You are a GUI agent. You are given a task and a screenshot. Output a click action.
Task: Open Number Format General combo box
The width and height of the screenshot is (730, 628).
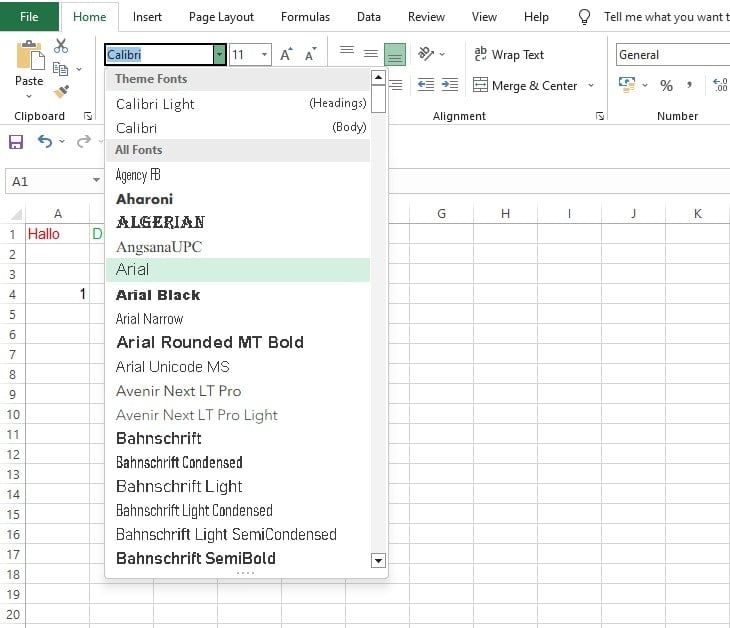click(672, 55)
